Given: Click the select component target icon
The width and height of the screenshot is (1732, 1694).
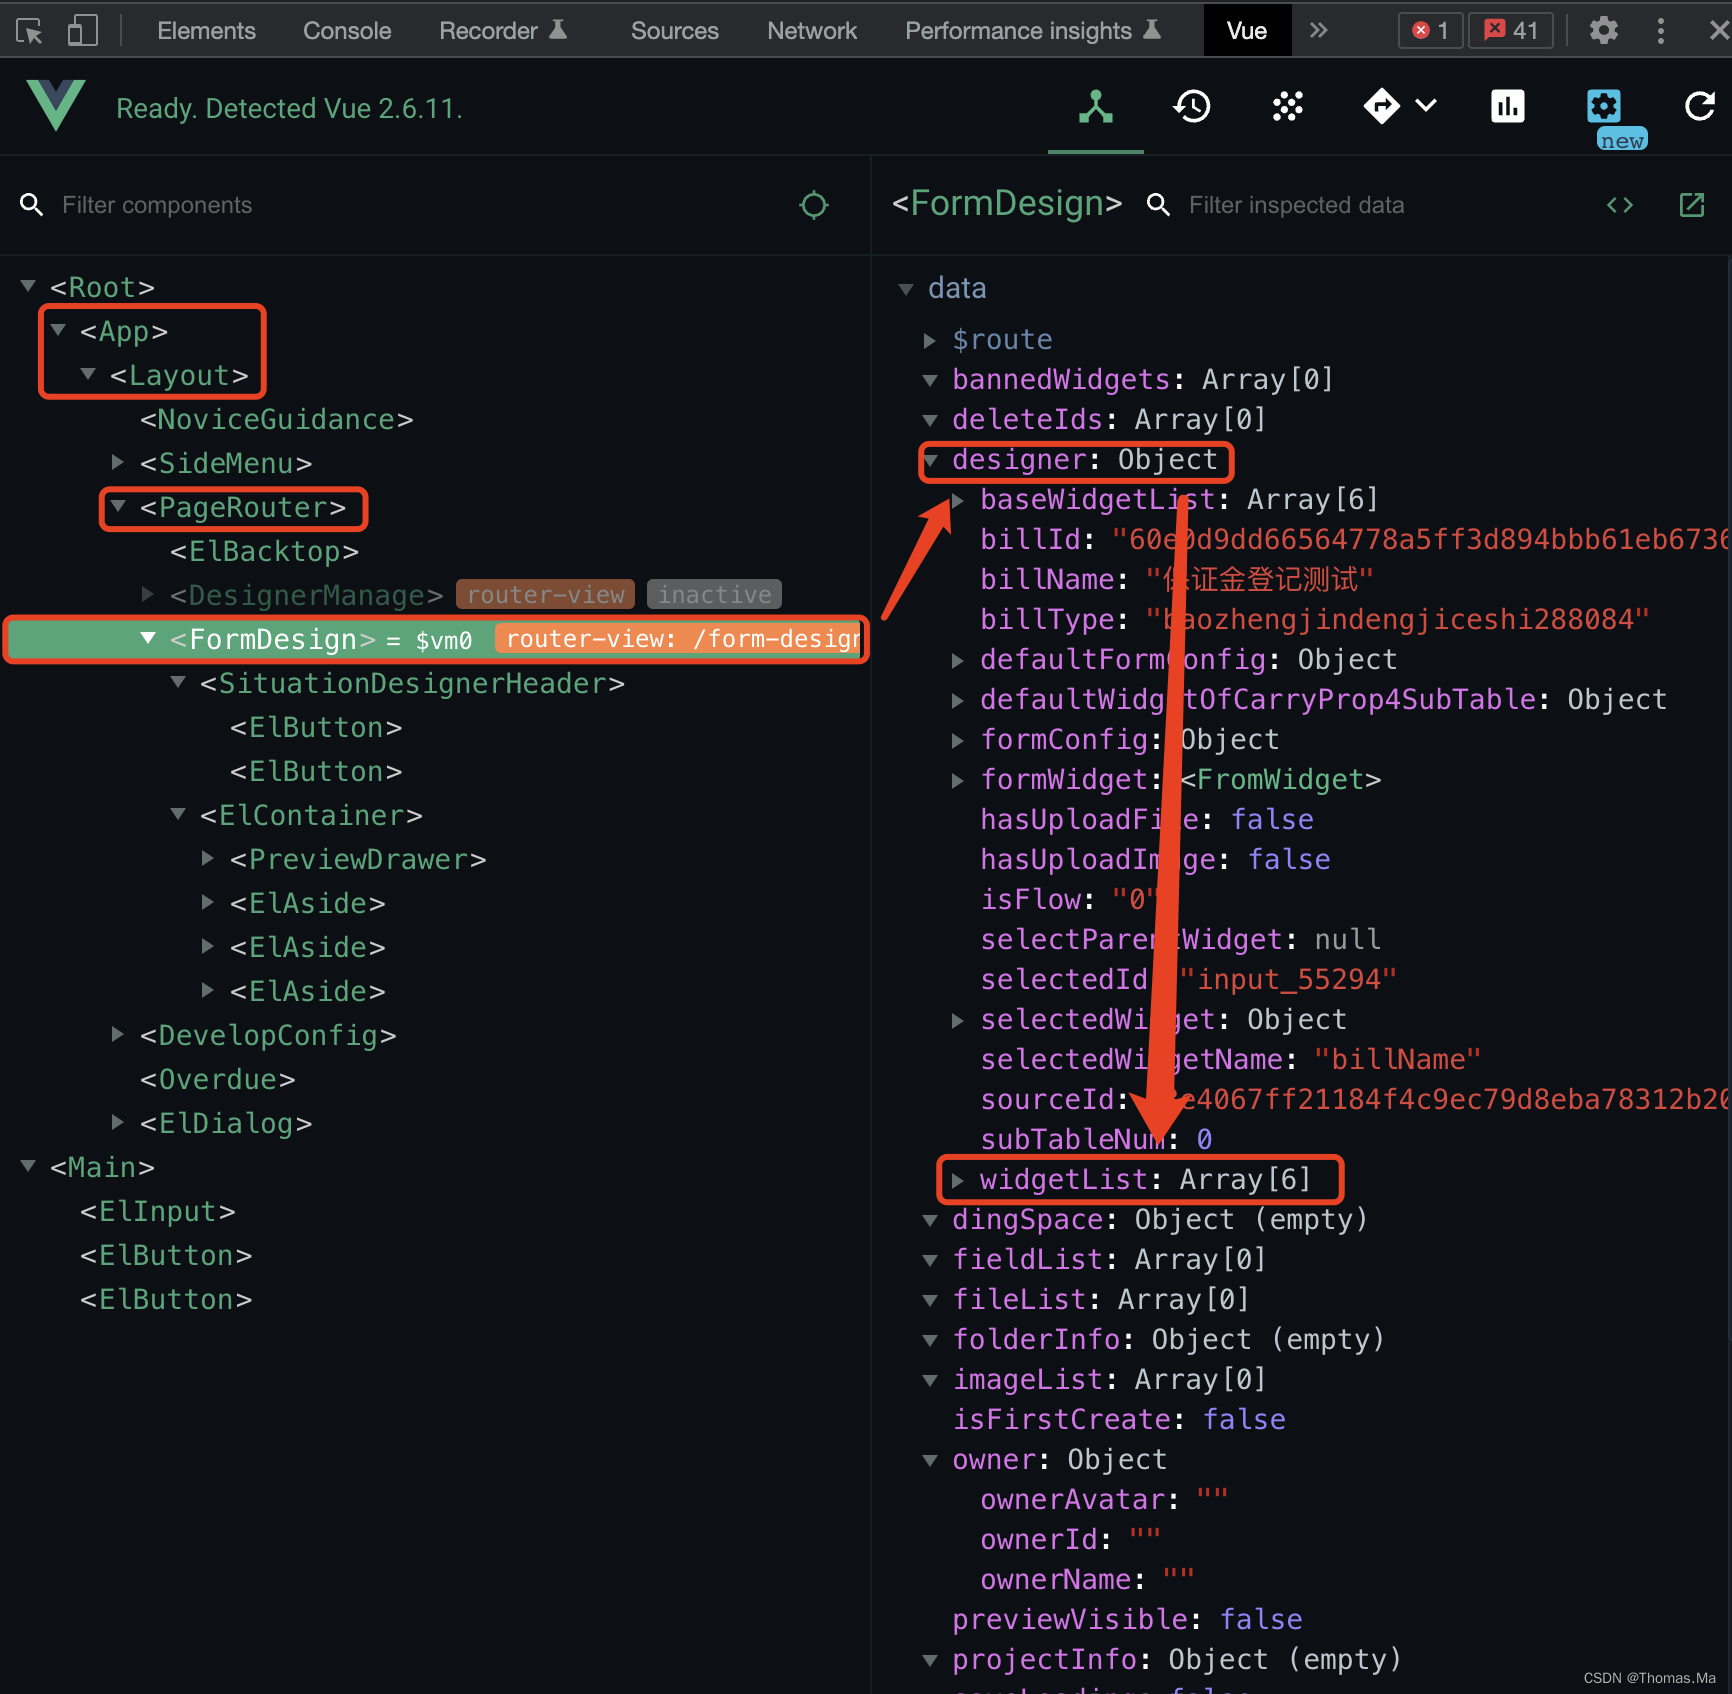Looking at the screenshot, I should click(814, 205).
